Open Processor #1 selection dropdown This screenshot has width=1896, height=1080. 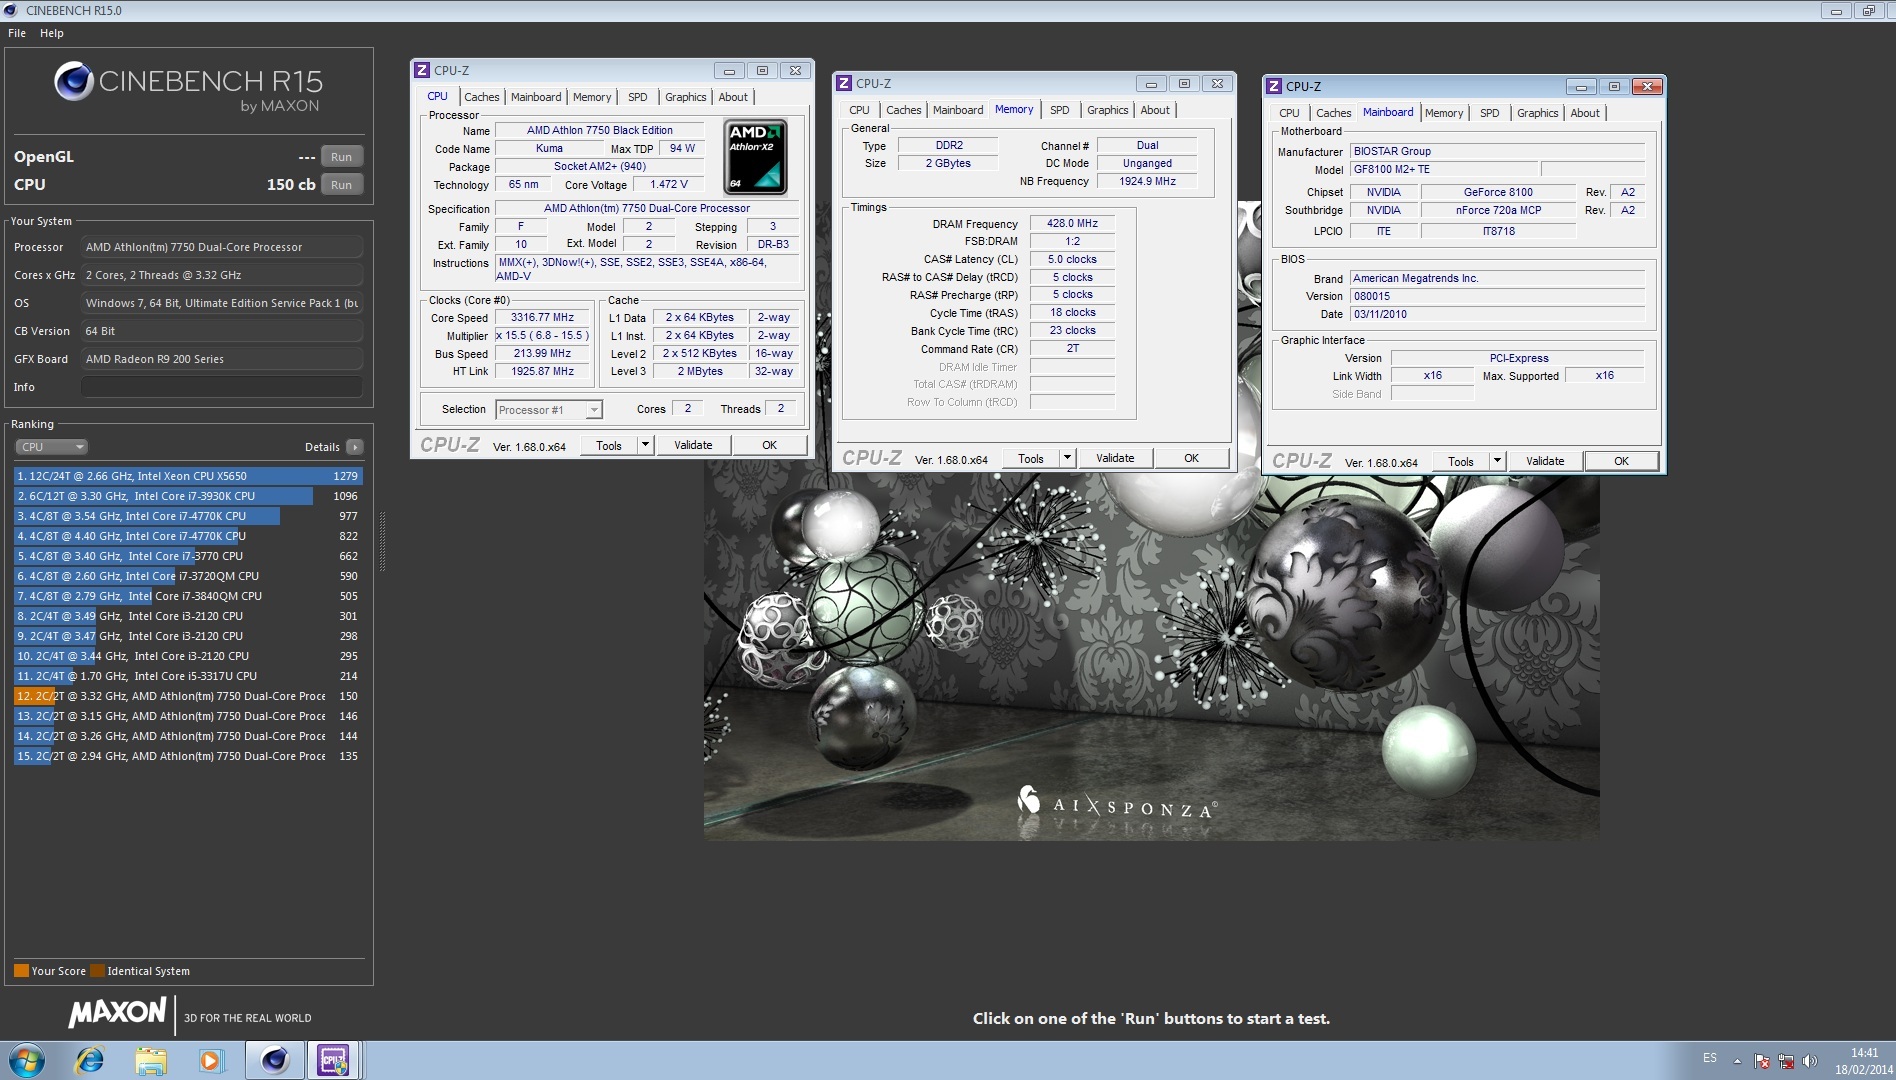[x=549, y=410]
